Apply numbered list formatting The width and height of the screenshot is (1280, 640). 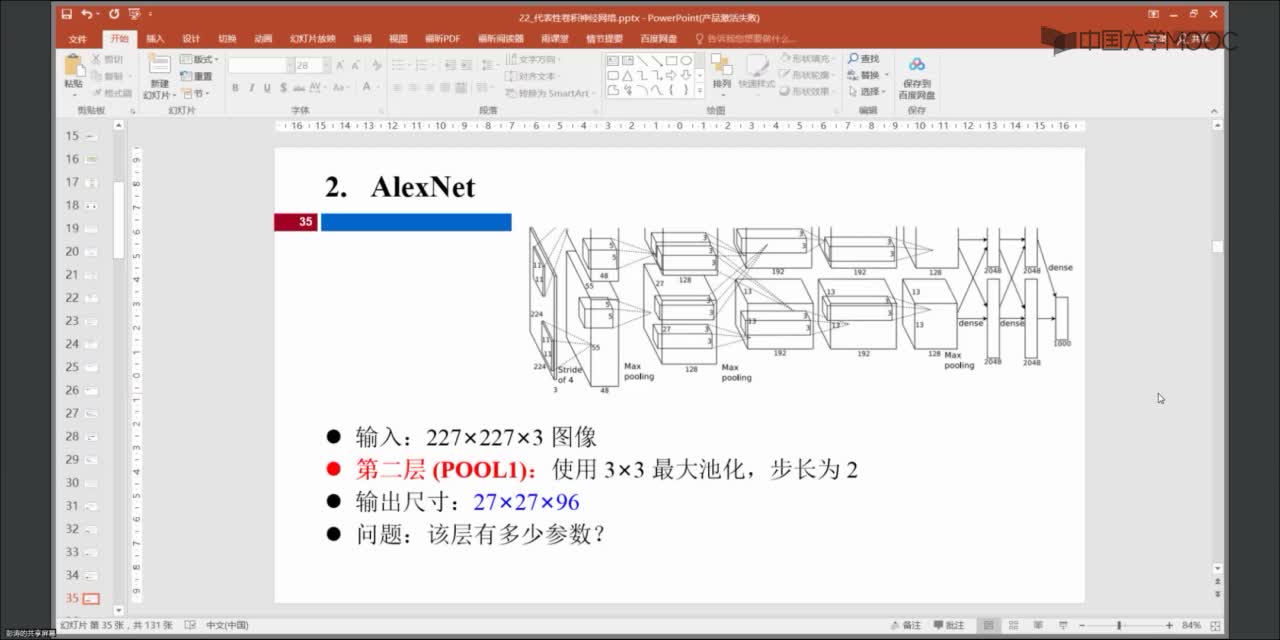(425, 65)
